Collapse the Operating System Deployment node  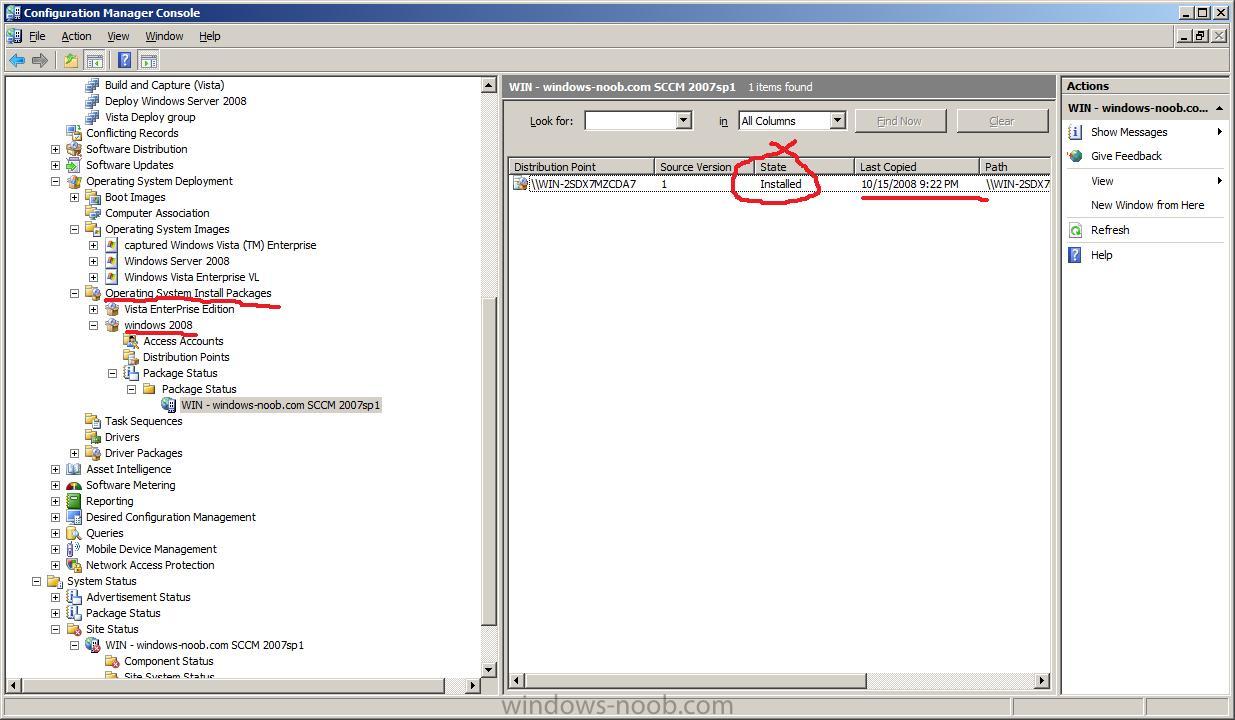(x=55, y=181)
